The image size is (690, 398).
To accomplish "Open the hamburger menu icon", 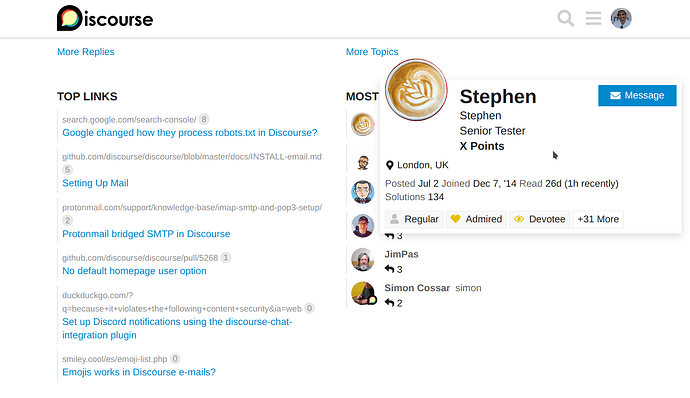I will tap(593, 18).
